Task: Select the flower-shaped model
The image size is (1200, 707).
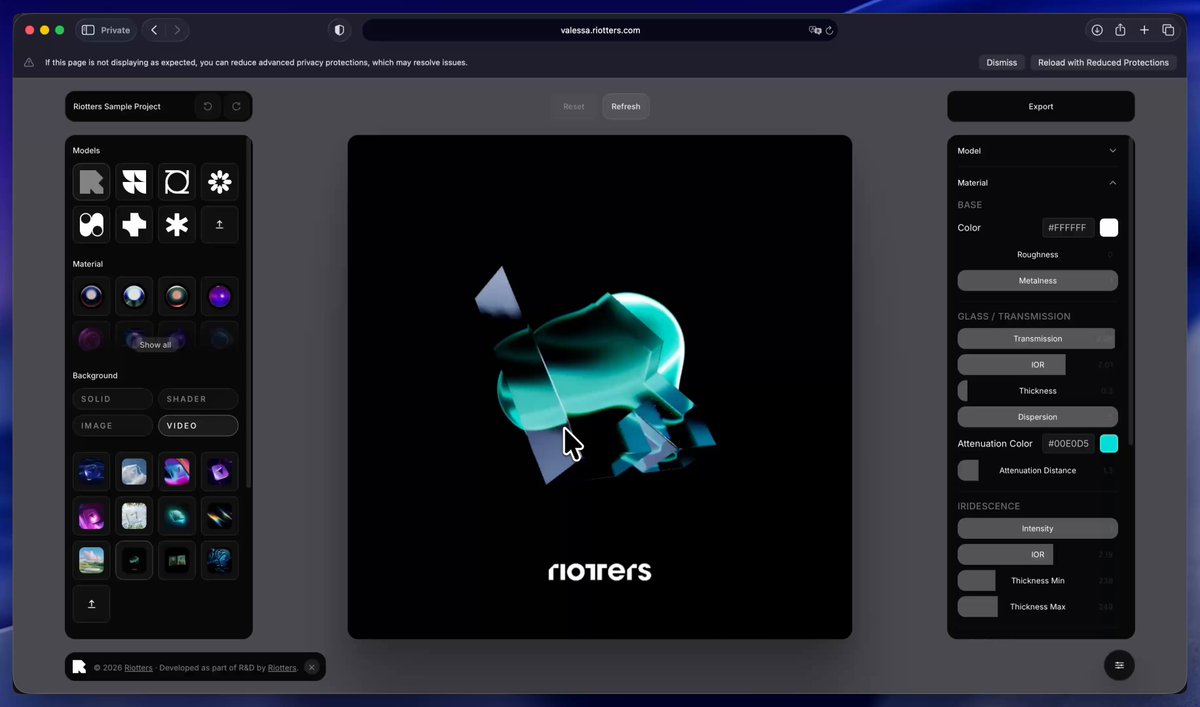Action: pos(220,182)
